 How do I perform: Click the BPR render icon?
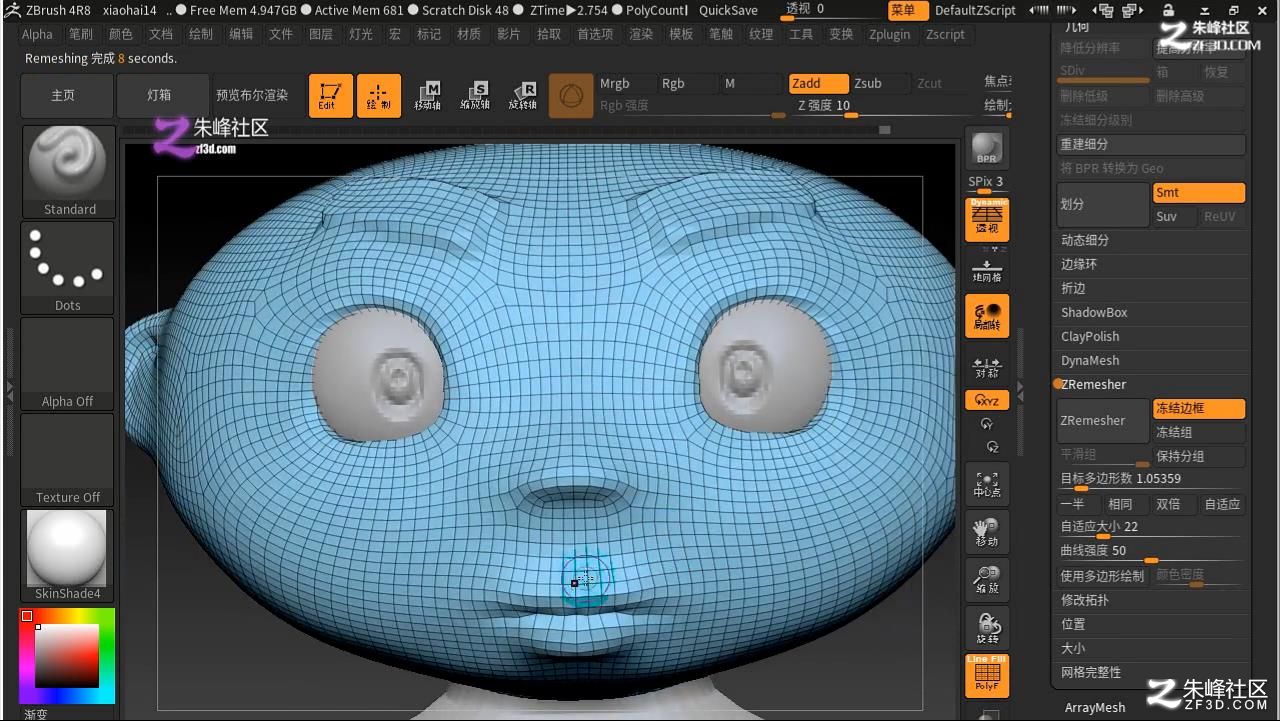coord(987,148)
